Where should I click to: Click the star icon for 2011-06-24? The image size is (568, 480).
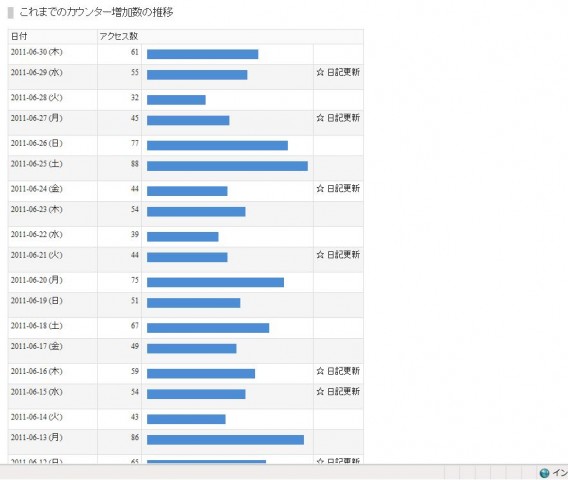click(320, 188)
